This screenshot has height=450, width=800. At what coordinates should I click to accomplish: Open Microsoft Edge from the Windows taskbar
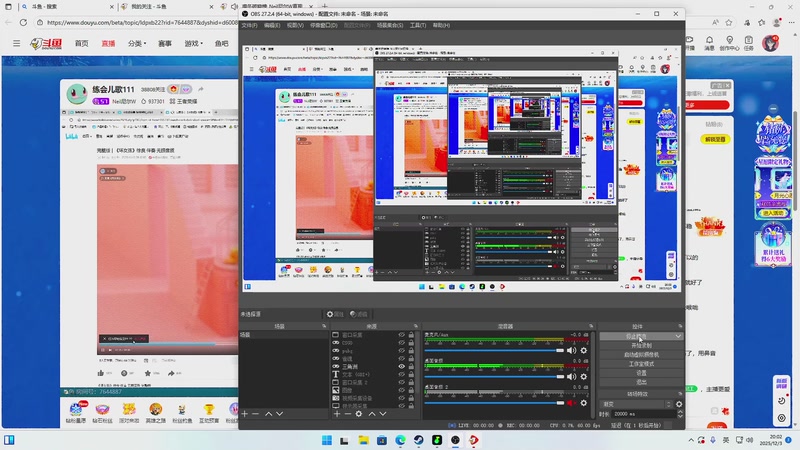[401, 439]
